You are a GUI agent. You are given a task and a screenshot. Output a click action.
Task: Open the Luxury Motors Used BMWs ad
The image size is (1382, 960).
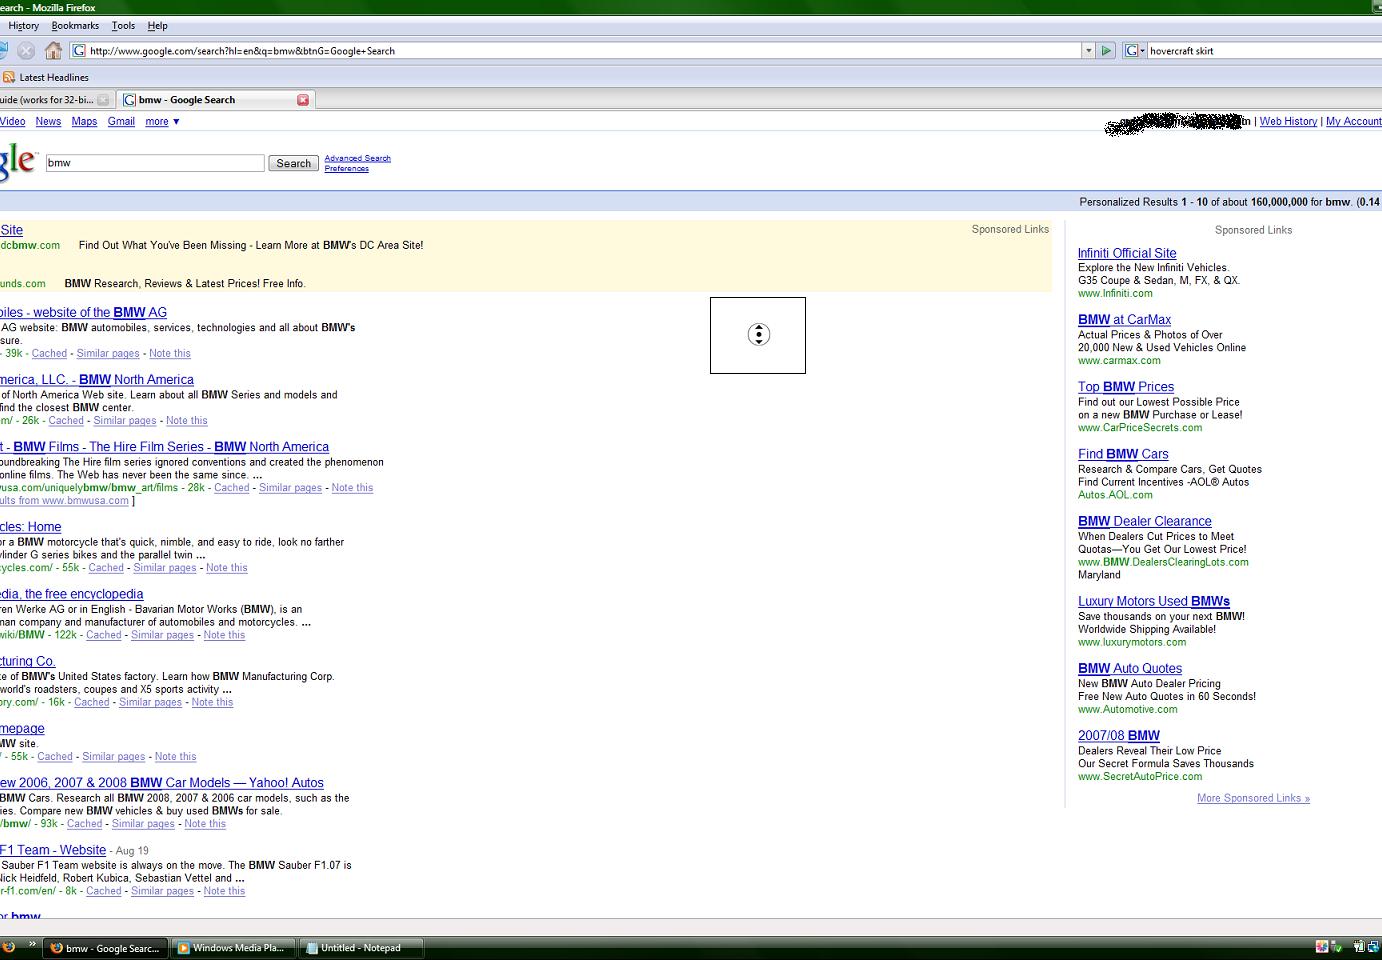click(1154, 601)
